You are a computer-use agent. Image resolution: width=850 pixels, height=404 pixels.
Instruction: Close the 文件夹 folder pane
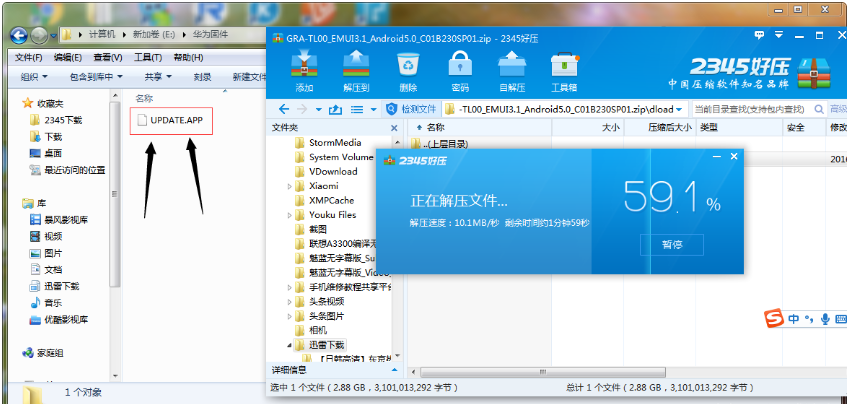pyautogui.click(x=394, y=128)
